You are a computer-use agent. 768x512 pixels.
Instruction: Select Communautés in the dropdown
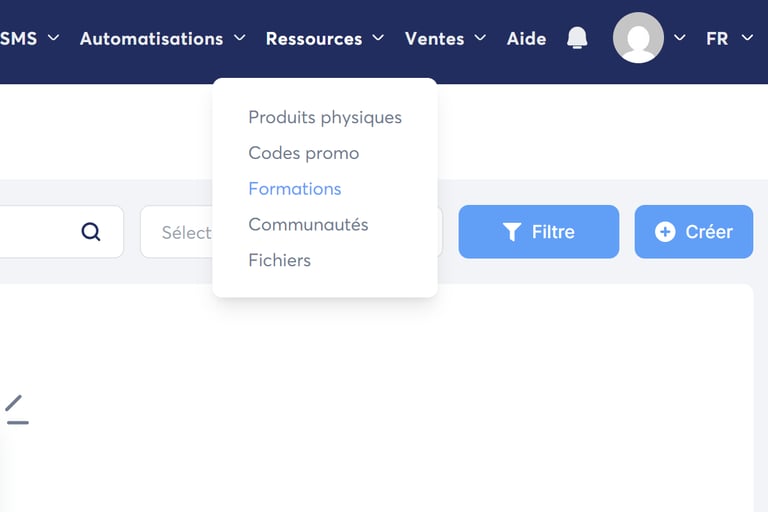pos(308,225)
